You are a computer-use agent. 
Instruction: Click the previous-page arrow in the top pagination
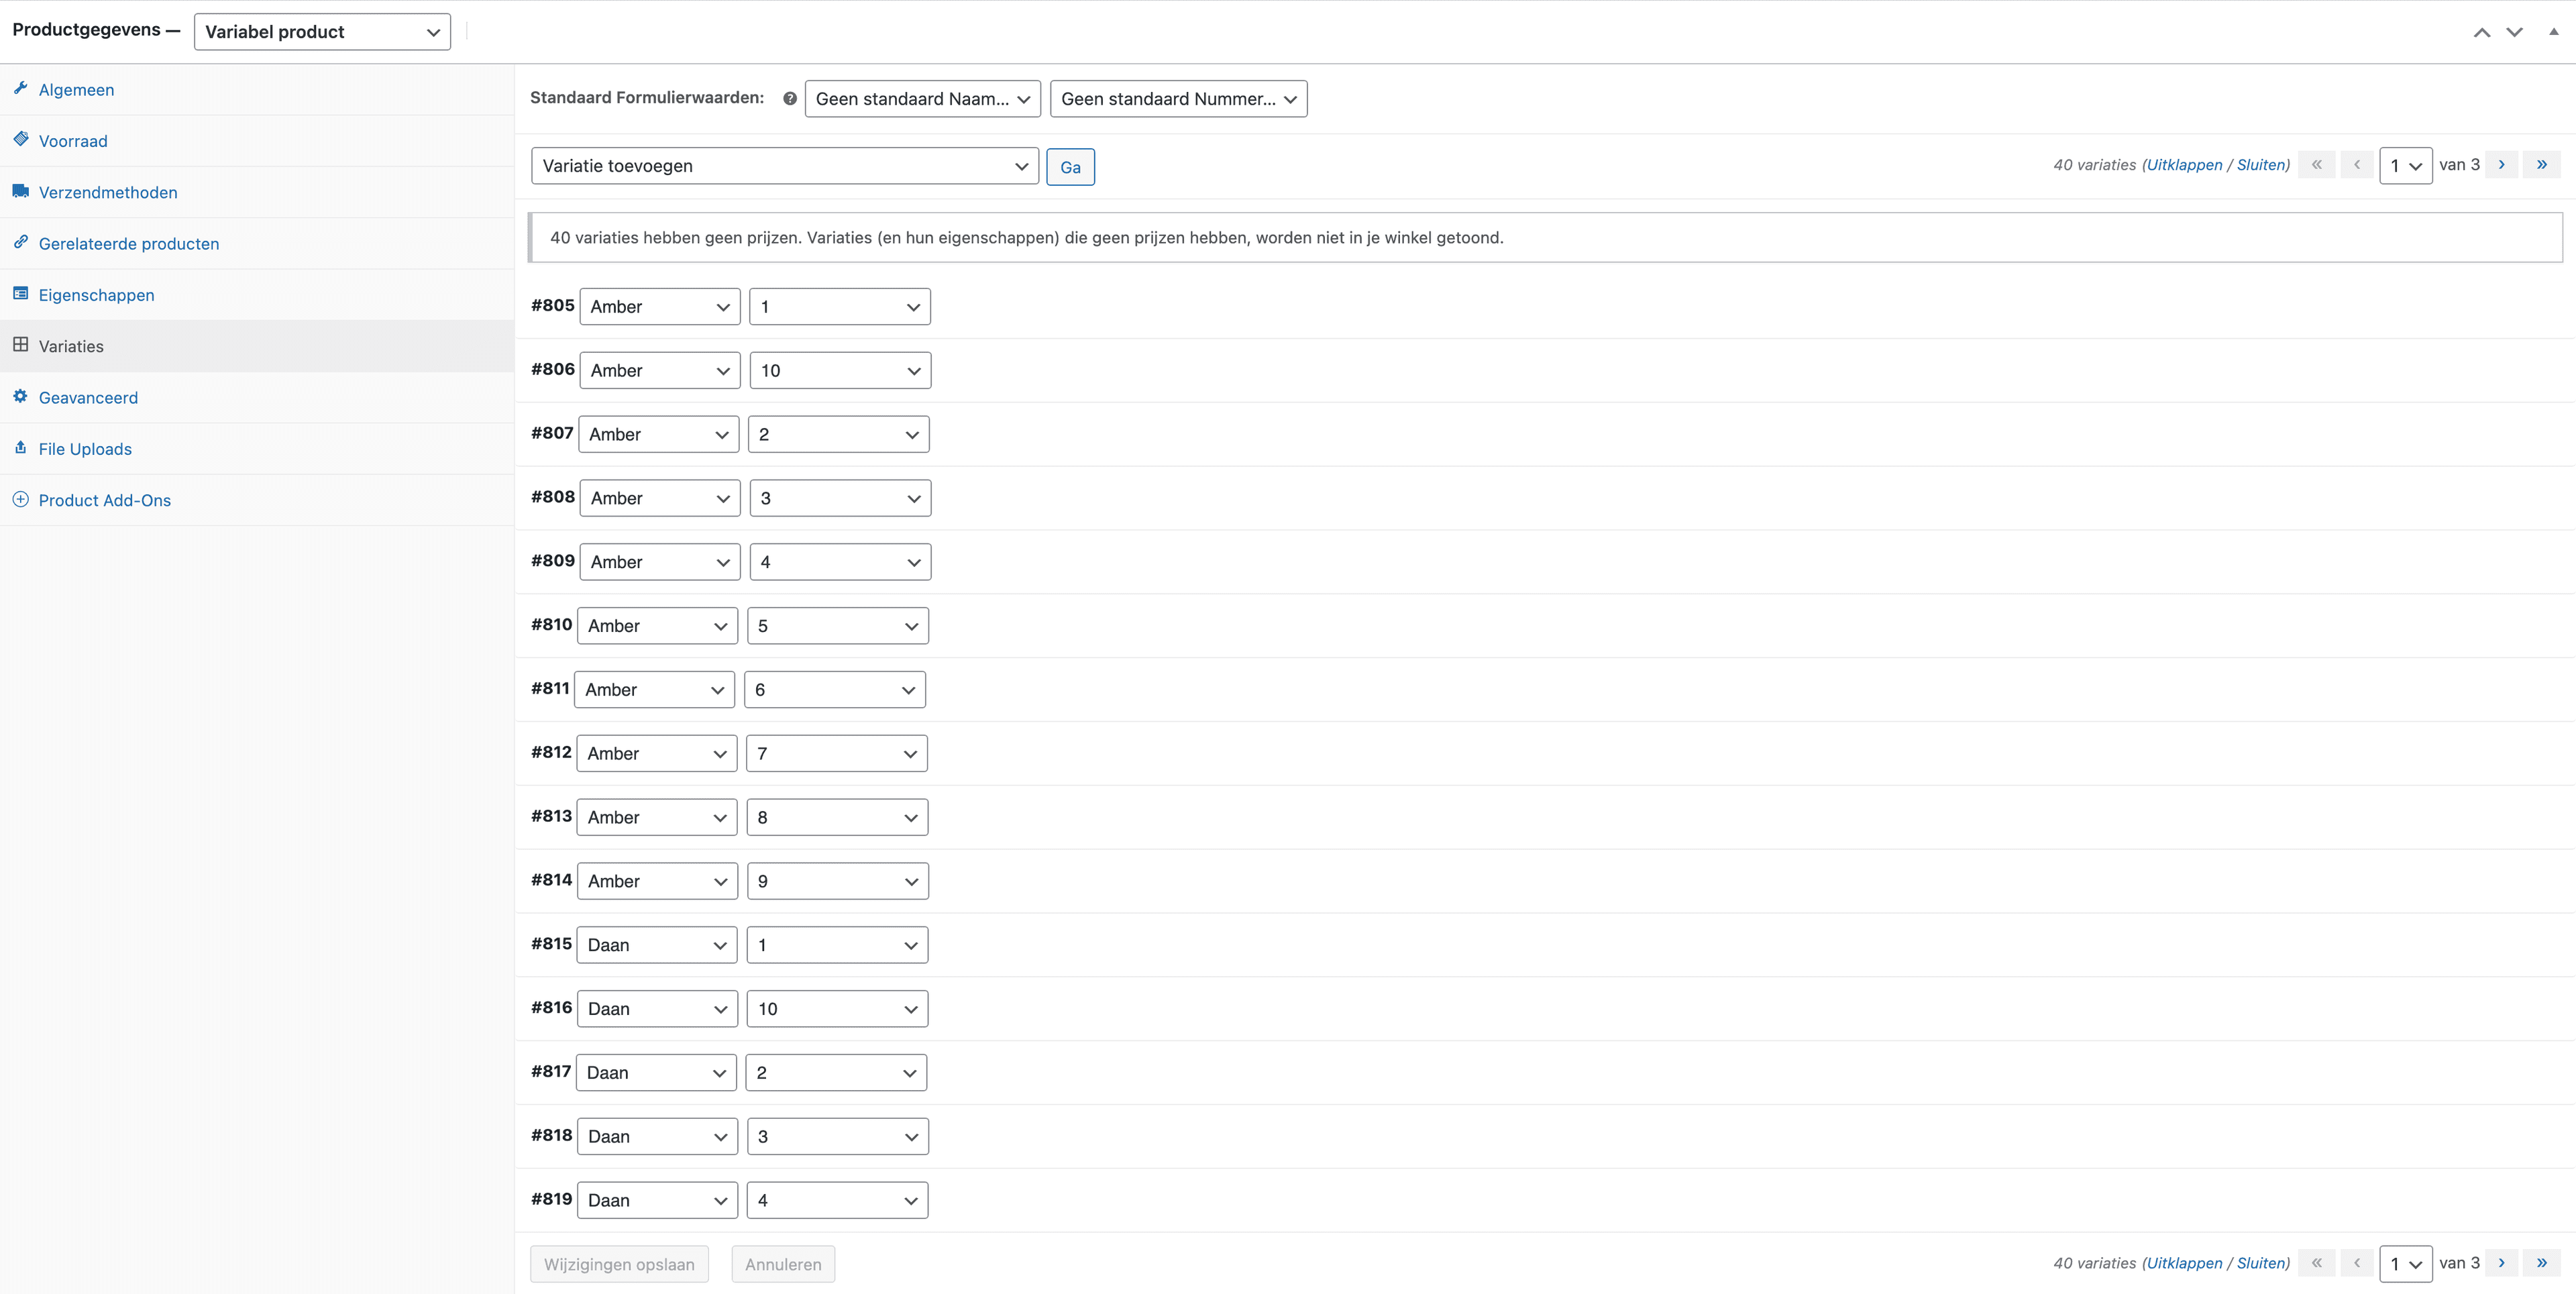[2357, 165]
